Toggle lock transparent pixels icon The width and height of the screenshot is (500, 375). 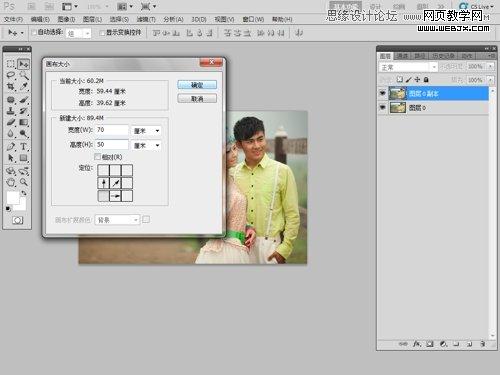[399, 80]
